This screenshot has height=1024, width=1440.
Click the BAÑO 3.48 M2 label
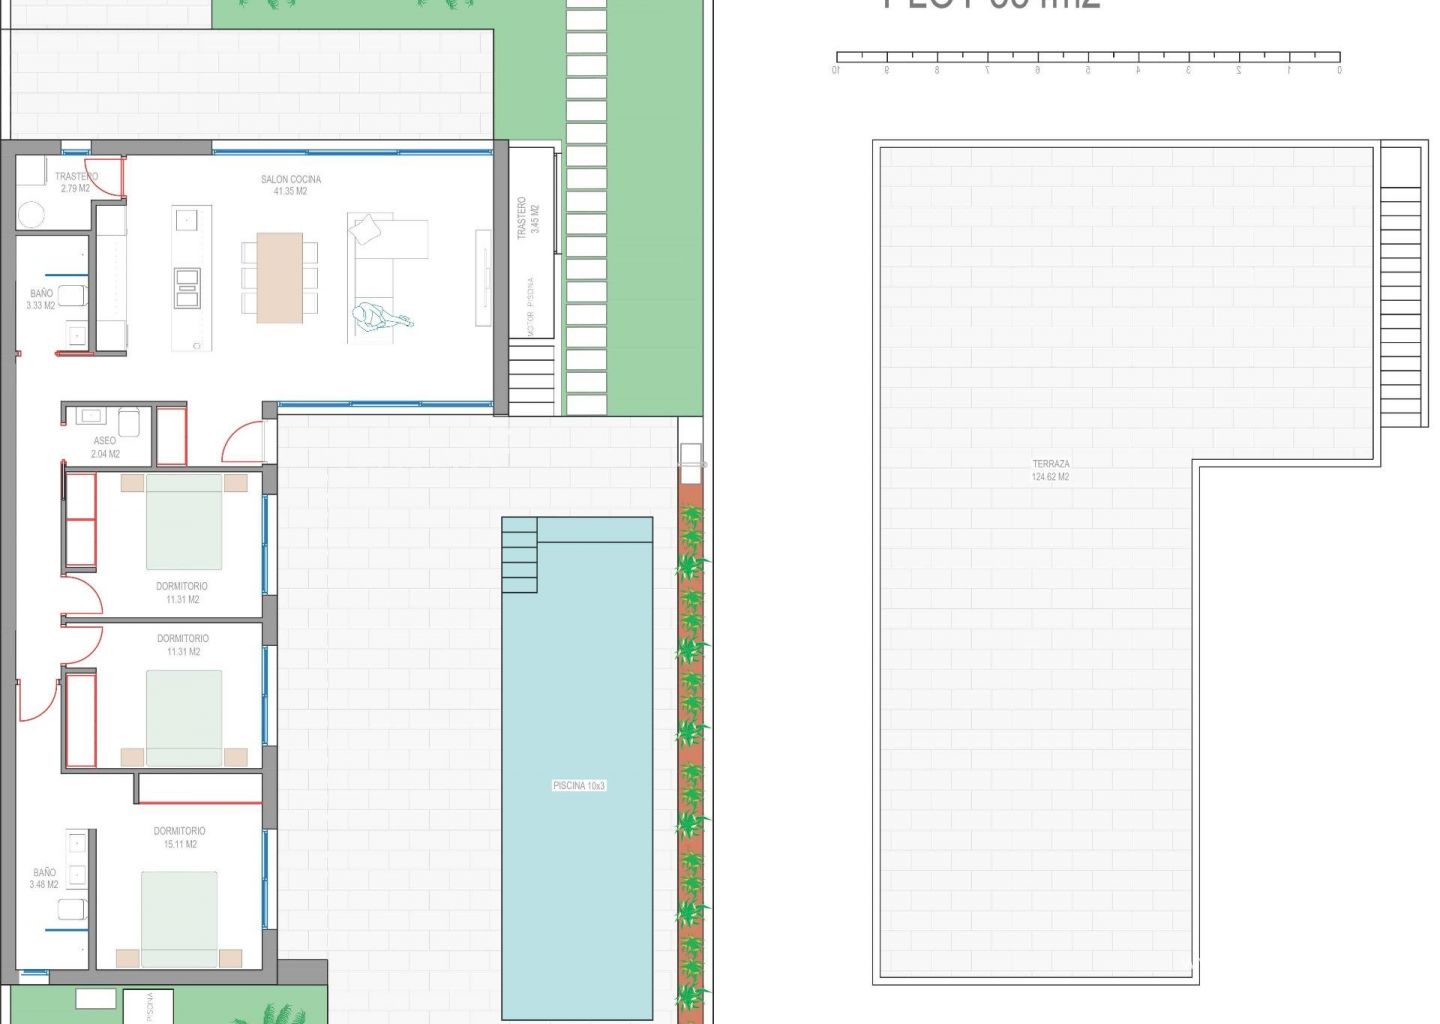44,878
